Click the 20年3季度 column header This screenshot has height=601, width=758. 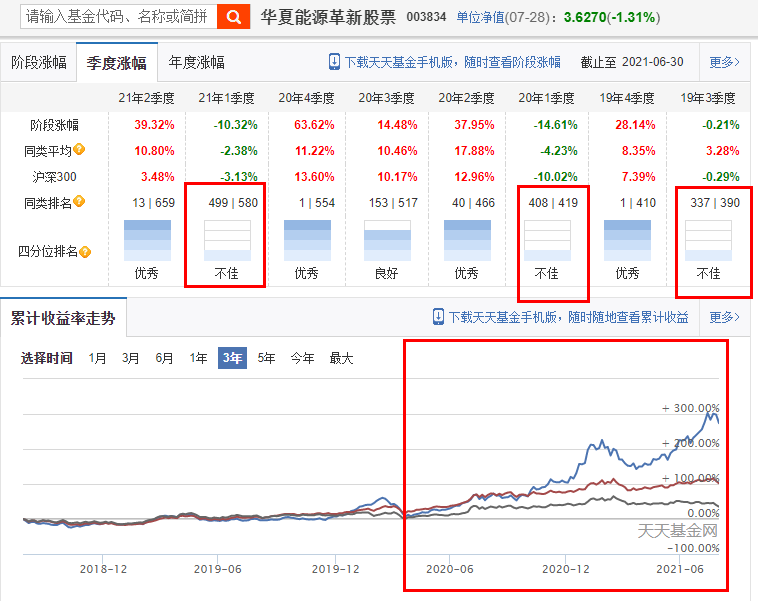click(387, 98)
